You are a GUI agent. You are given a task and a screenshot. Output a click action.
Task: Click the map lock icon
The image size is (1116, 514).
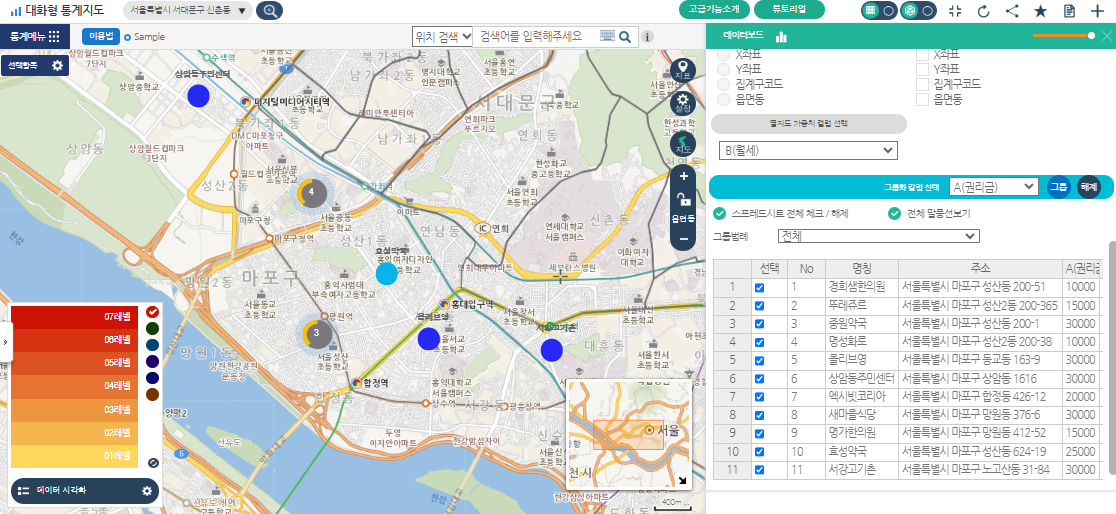coord(684,198)
